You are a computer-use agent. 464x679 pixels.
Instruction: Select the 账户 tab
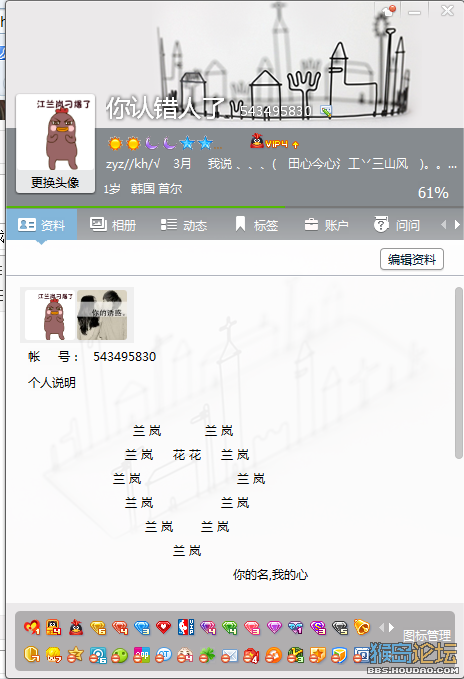(326, 225)
